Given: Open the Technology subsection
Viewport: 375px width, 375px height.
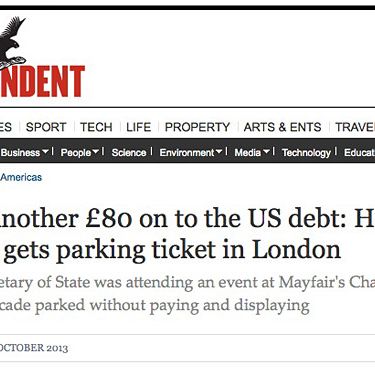Looking at the screenshot, I should 306,152.
